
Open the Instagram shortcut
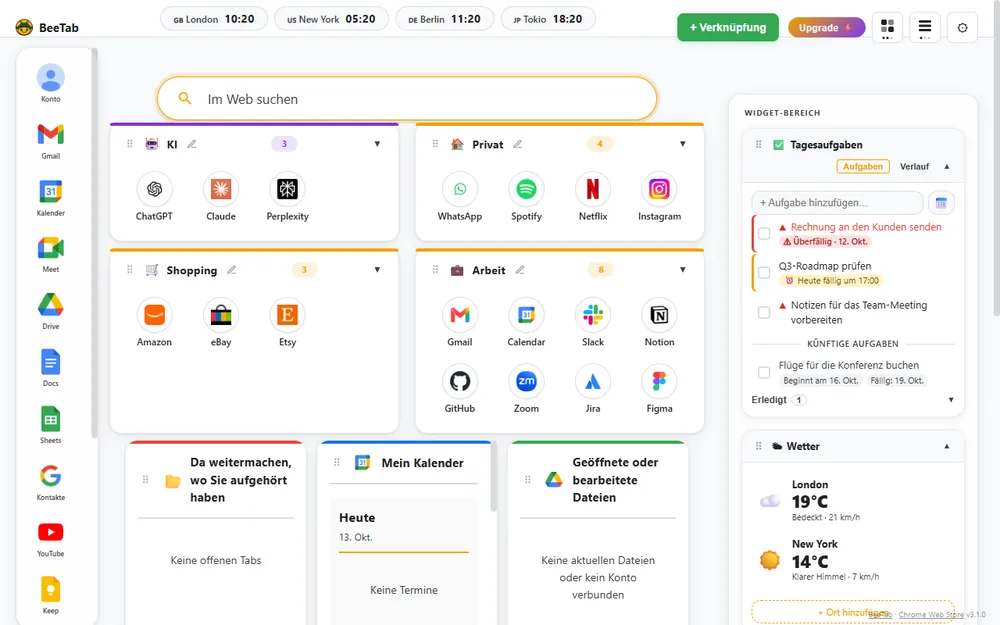[x=659, y=189]
